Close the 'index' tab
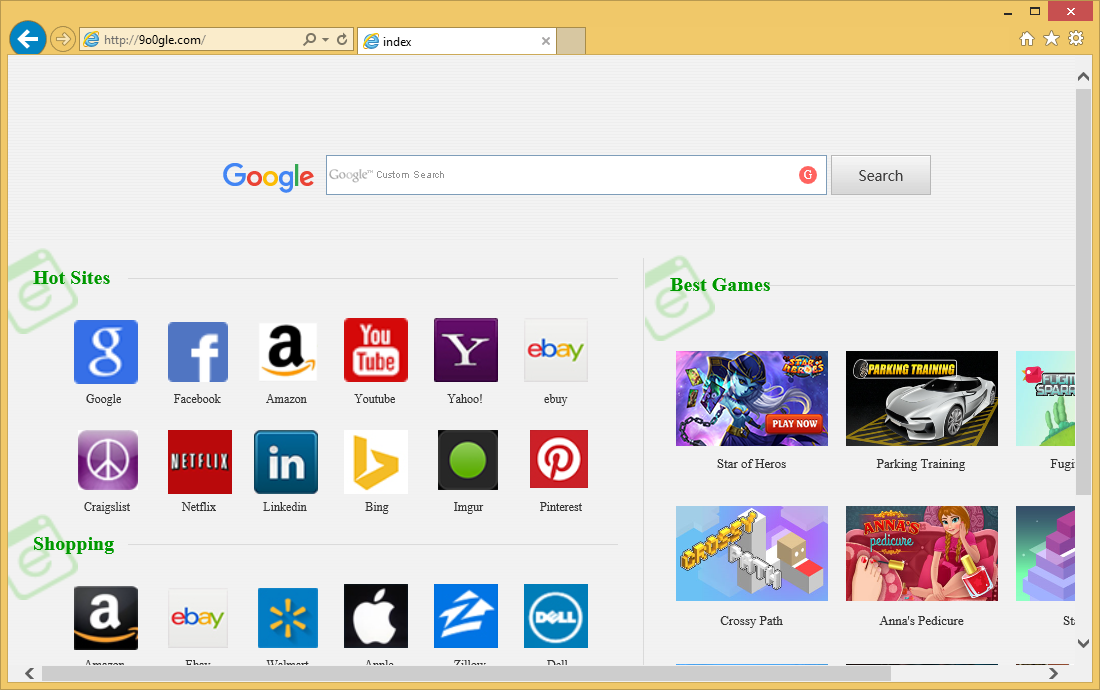The width and height of the screenshot is (1100, 690). (x=546, y=41)
